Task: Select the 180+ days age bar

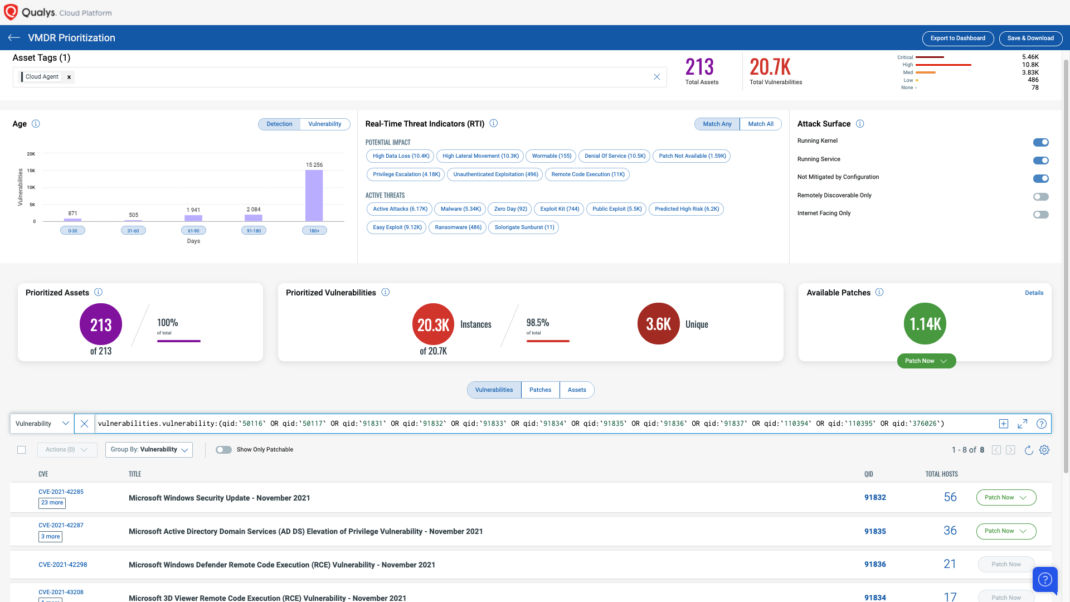Action: pos(314,195)
